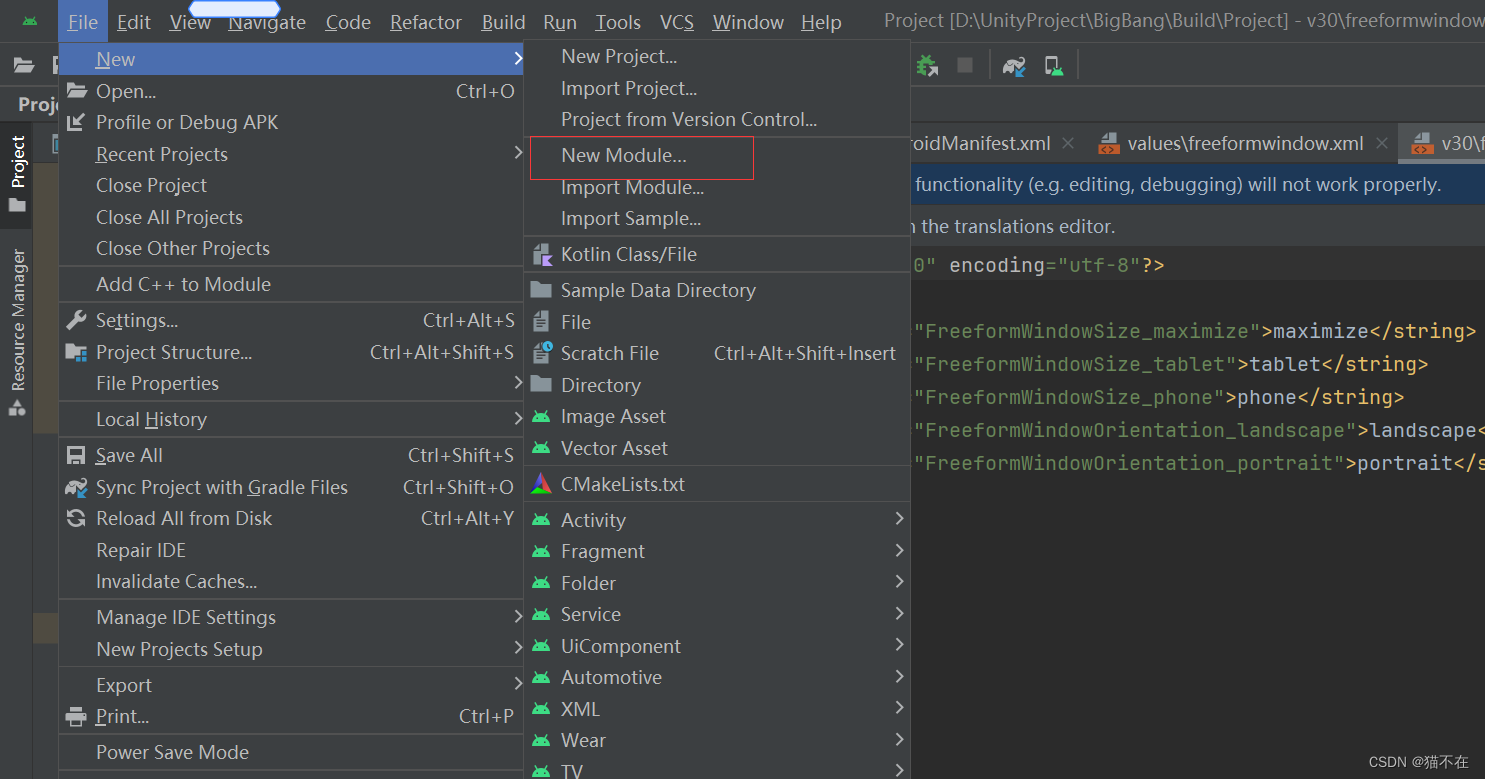
Task: Select Profile or Debug APK
Action: [x=292, y=122]
